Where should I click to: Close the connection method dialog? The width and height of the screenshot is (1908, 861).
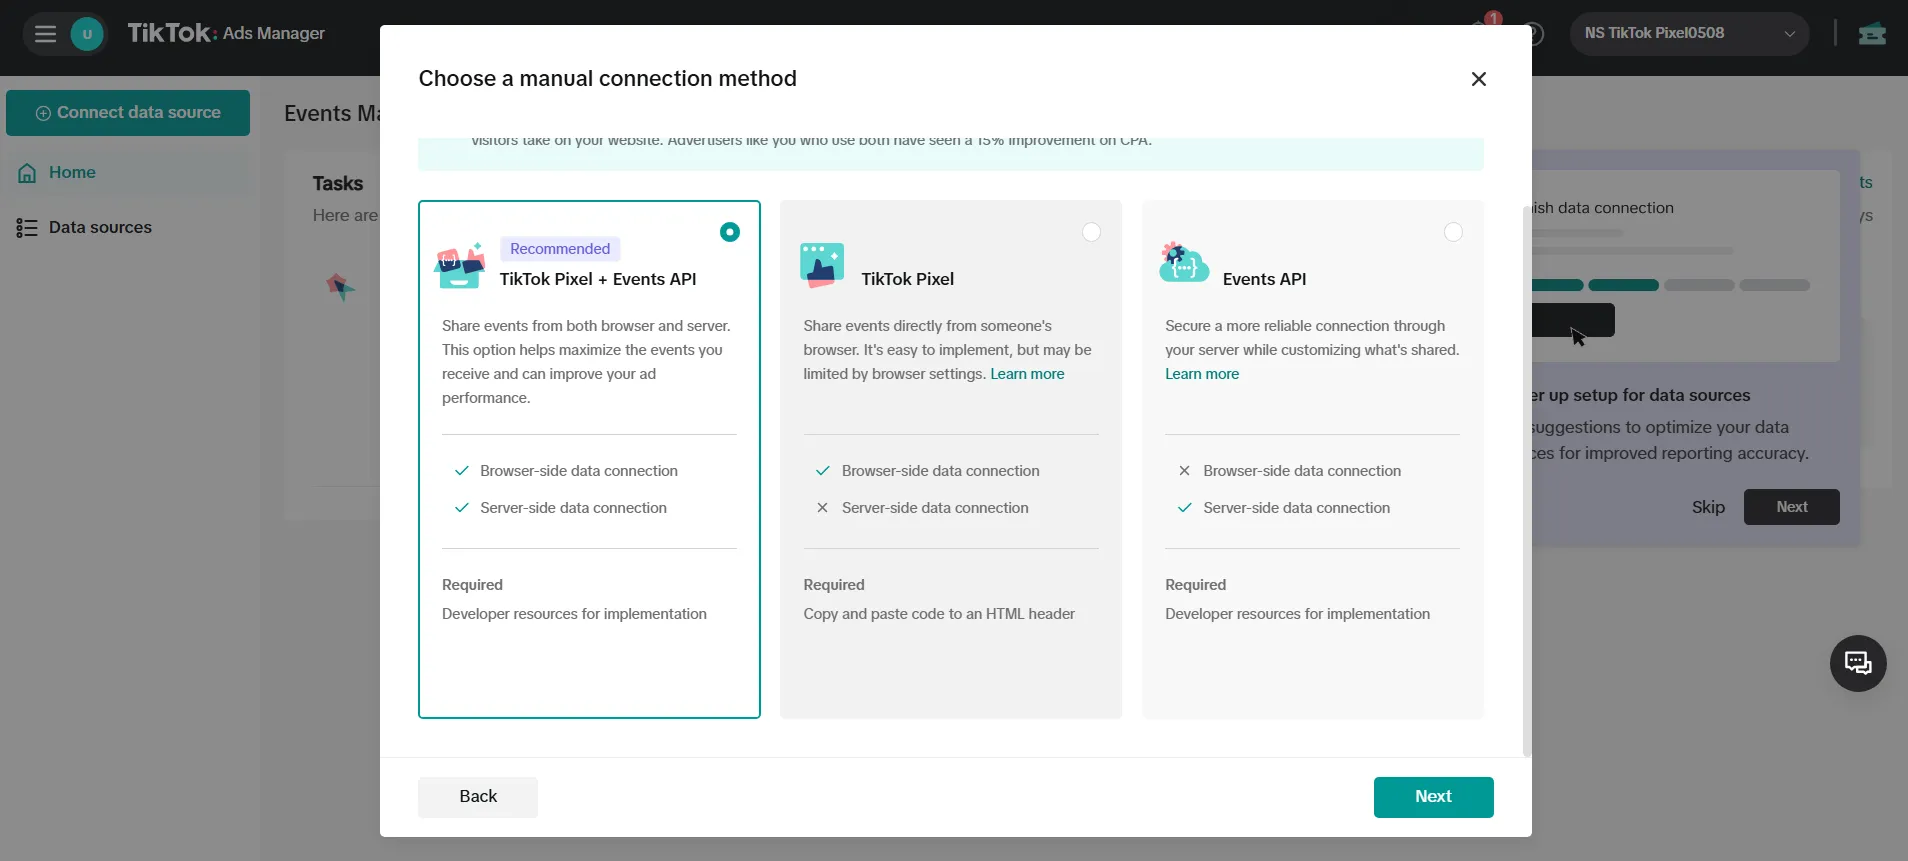coord(1479,79)
